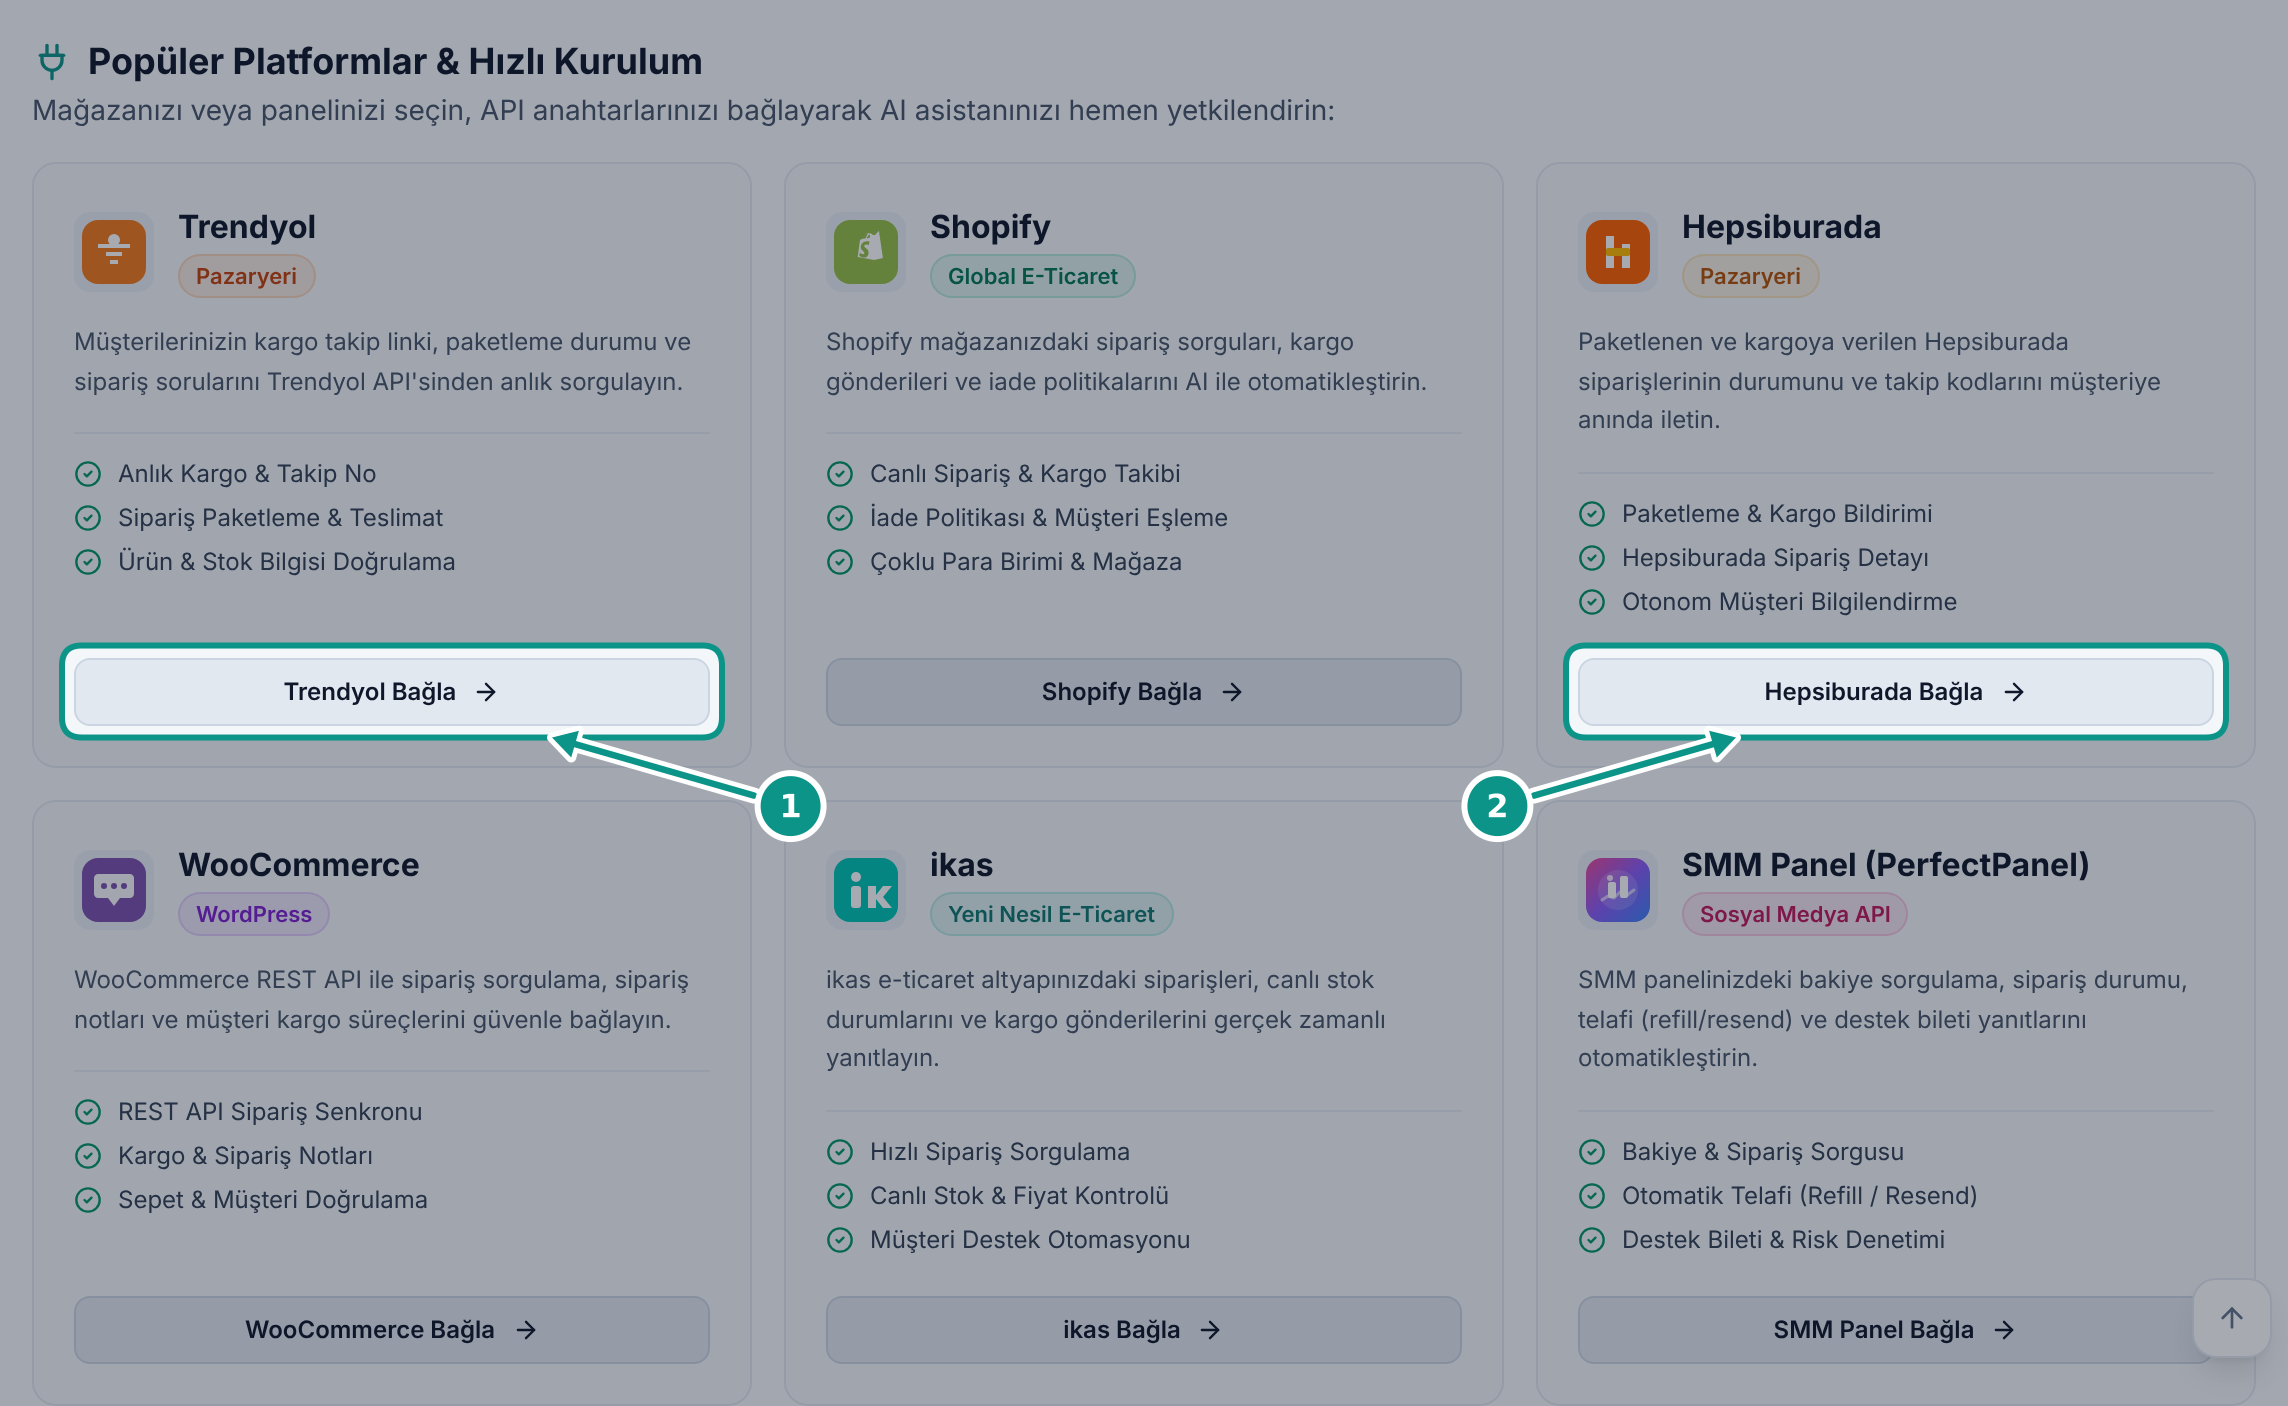Click the SMM Panel gradient icon
The width and height of the screenshot is (2288, 1406).
tap(1618, 890)
